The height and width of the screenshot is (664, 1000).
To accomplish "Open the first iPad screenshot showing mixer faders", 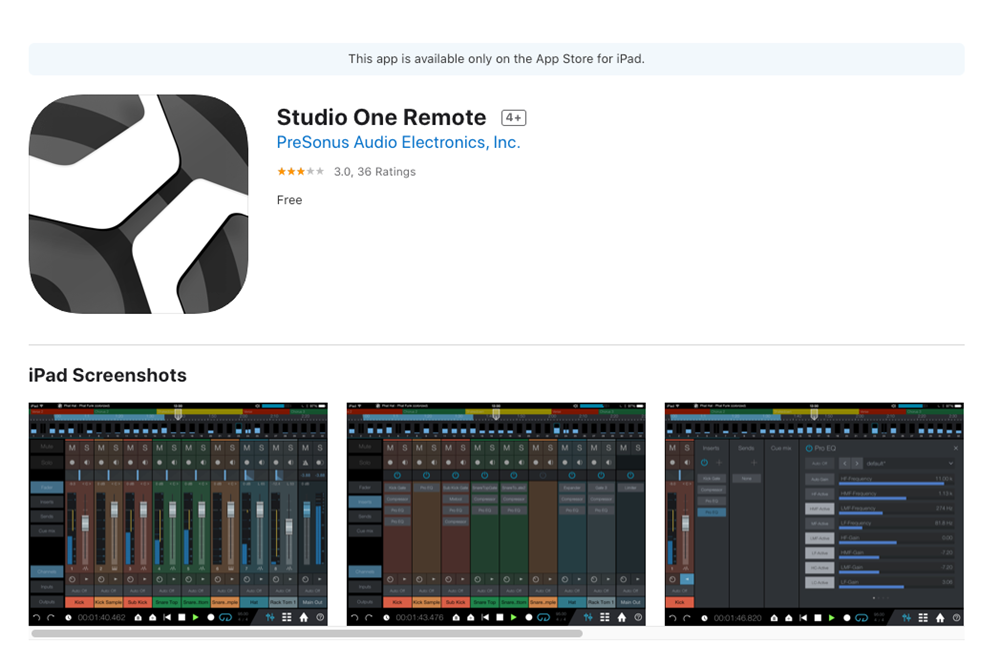I will [x=178, y=514].
